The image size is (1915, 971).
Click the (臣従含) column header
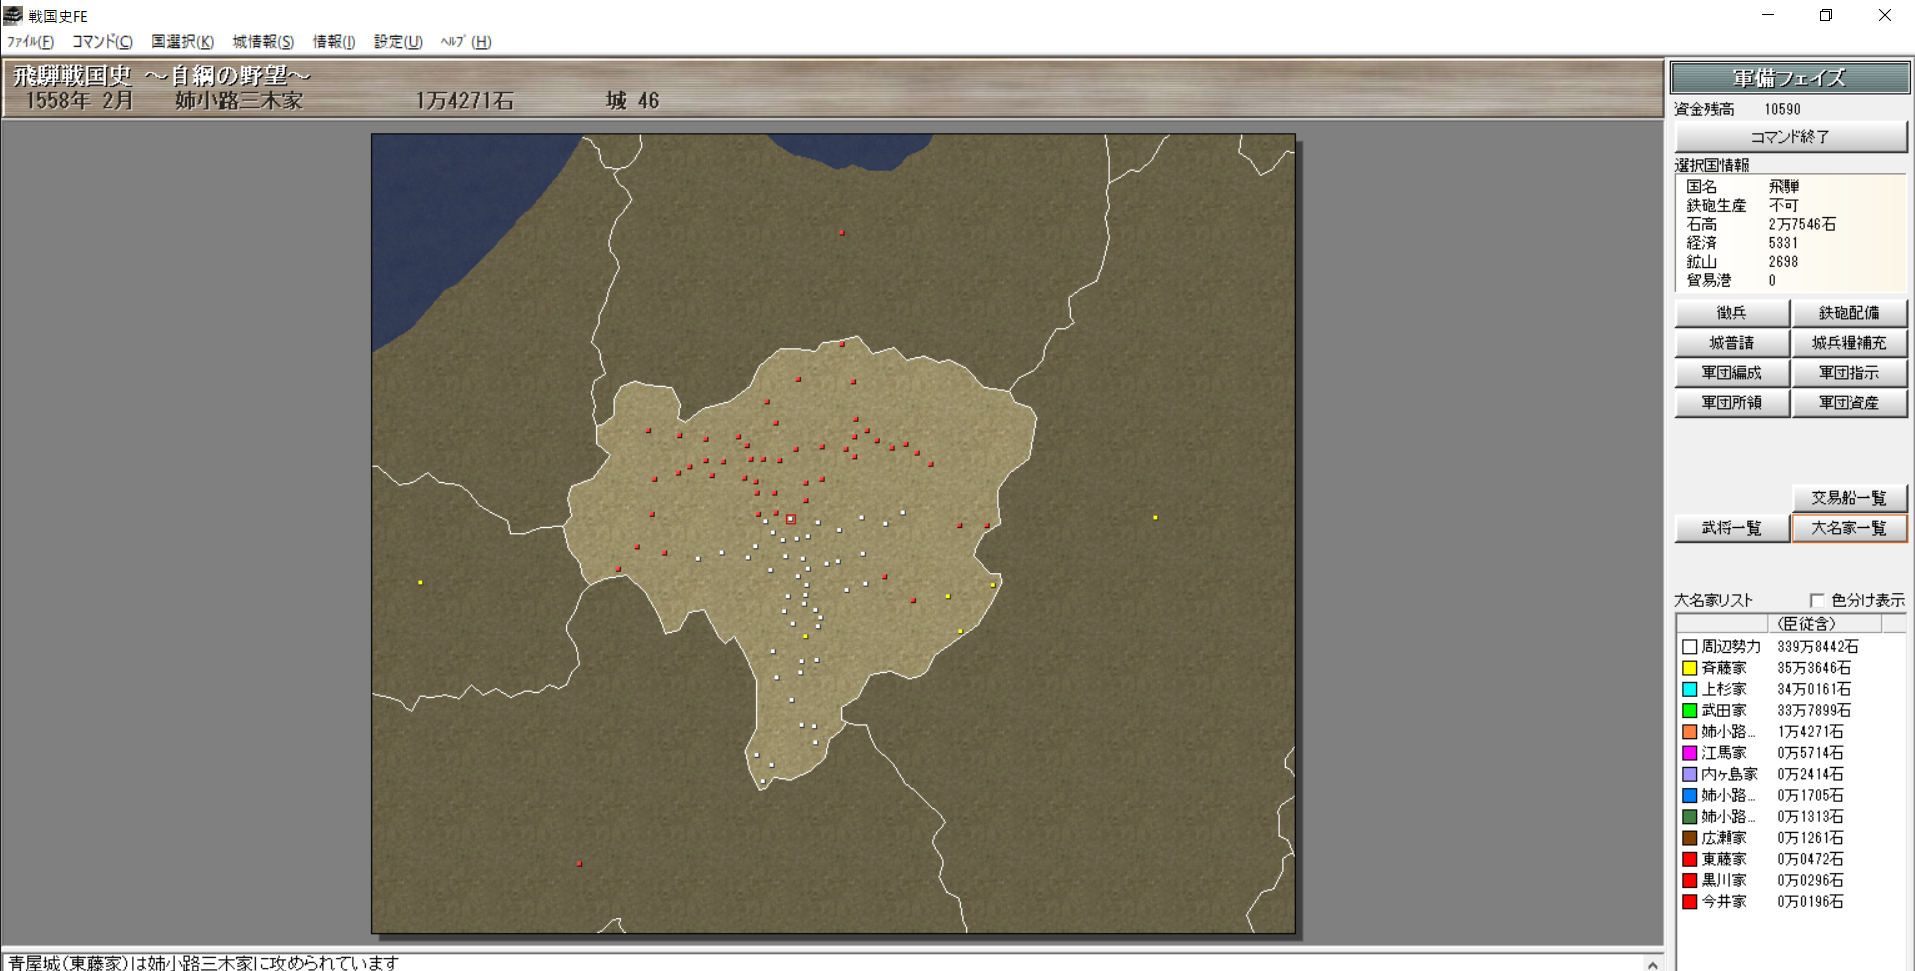point(1805,624)
